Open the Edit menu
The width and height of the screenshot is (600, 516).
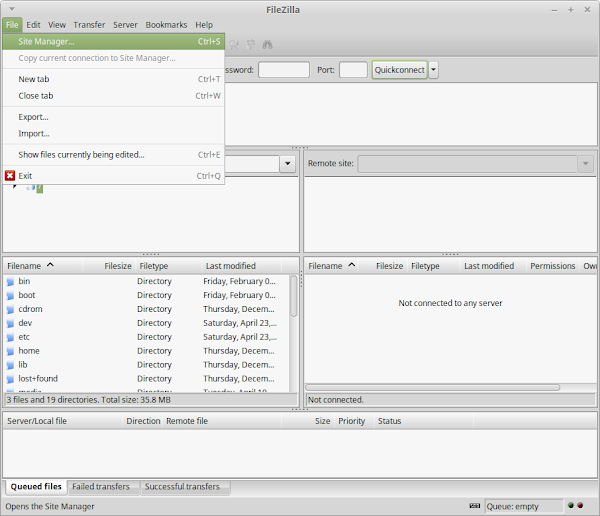pyautogui.click(x=33, y=25)
